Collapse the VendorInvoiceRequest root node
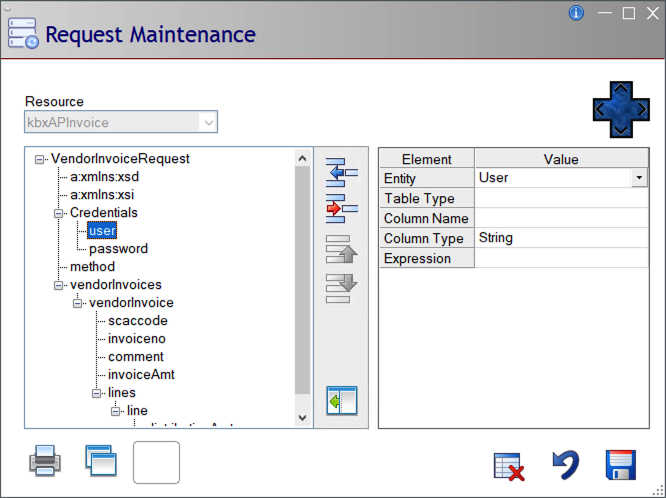 [x=39, y=159]
